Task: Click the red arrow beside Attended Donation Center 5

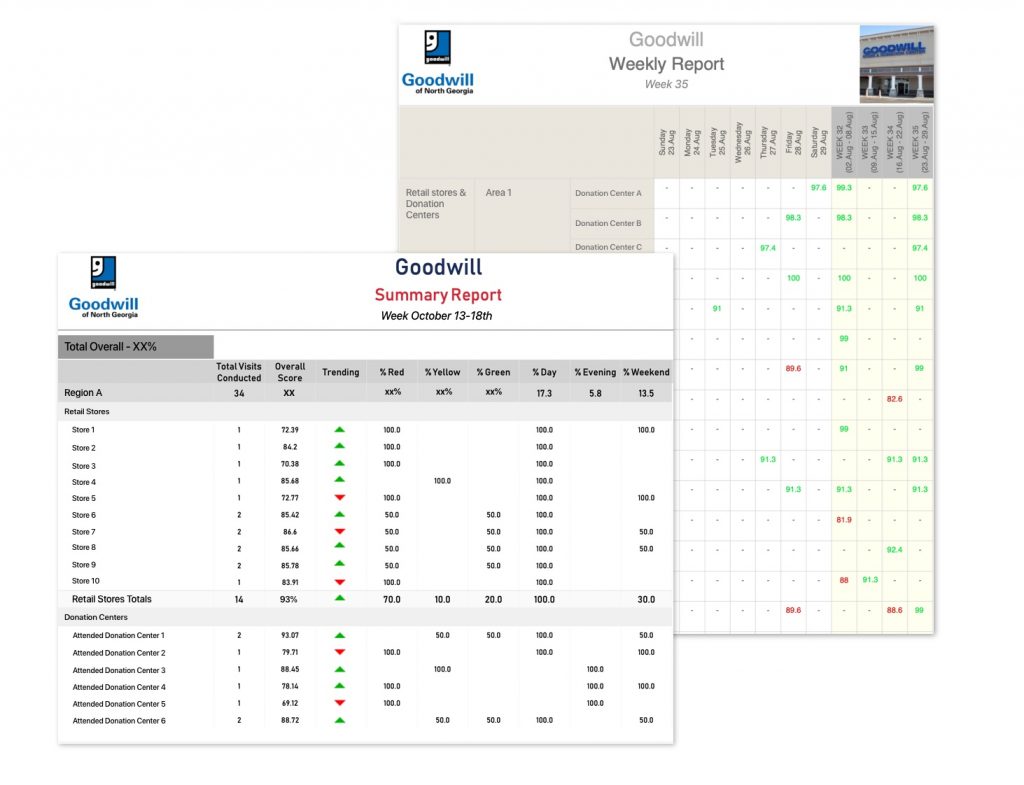Action: click(x=340, y=703)
